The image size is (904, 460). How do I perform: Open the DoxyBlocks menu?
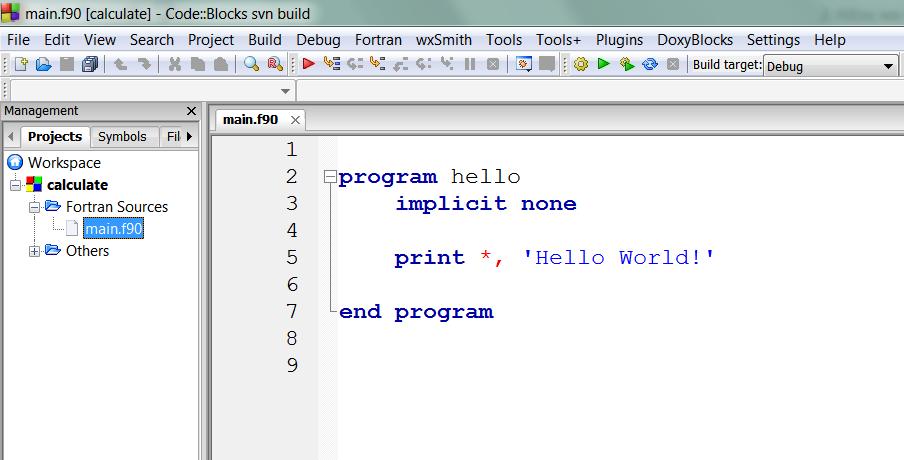(x=695, y=40)
